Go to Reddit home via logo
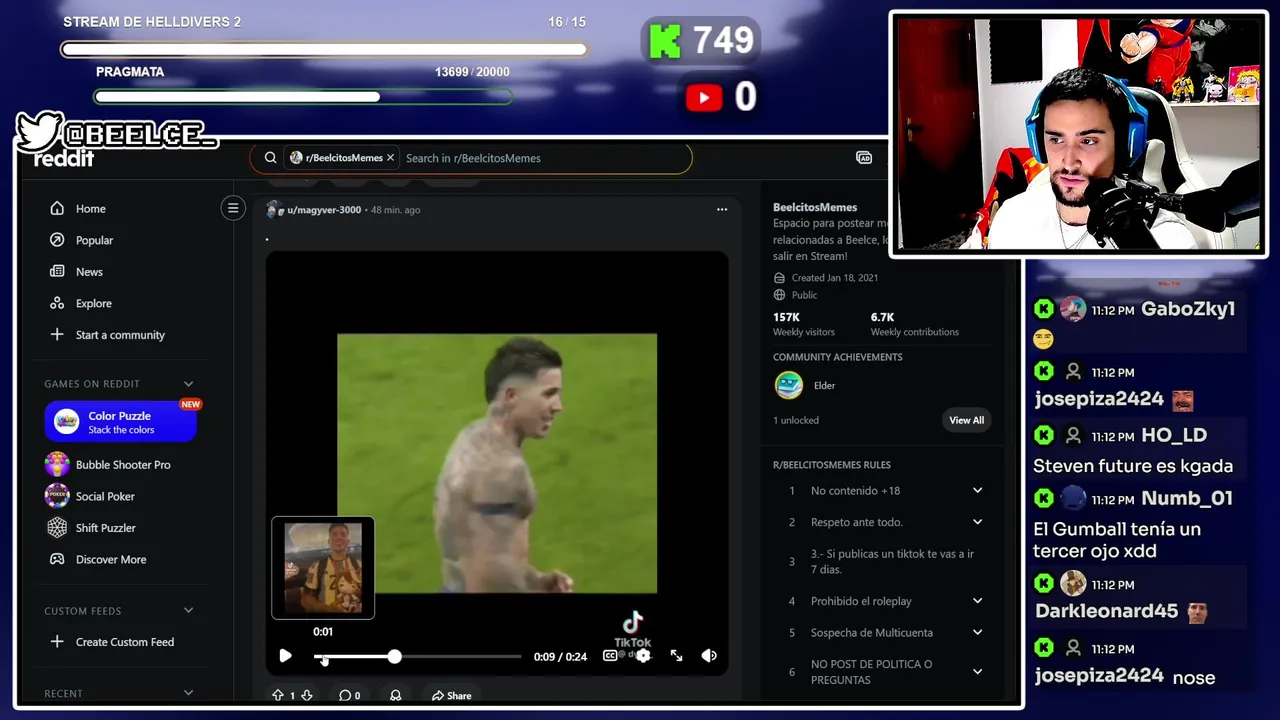The image size is (1280, 720). click(64, 159)
